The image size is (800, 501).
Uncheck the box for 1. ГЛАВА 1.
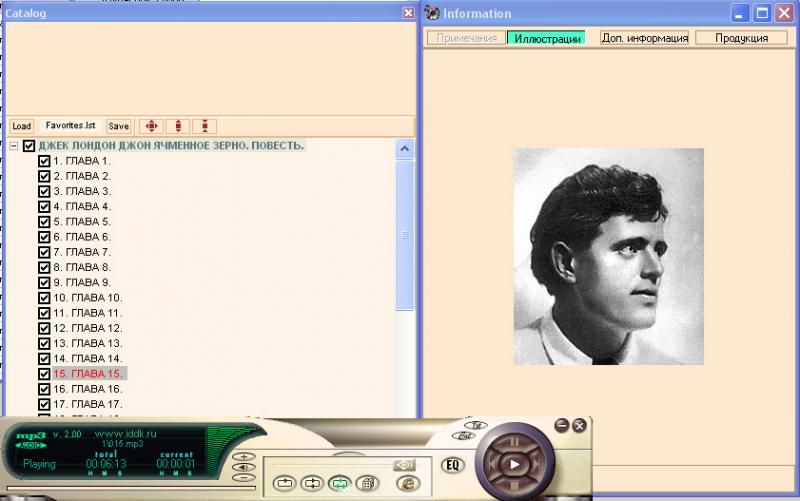pyautogui.click(x=44, y=161)
